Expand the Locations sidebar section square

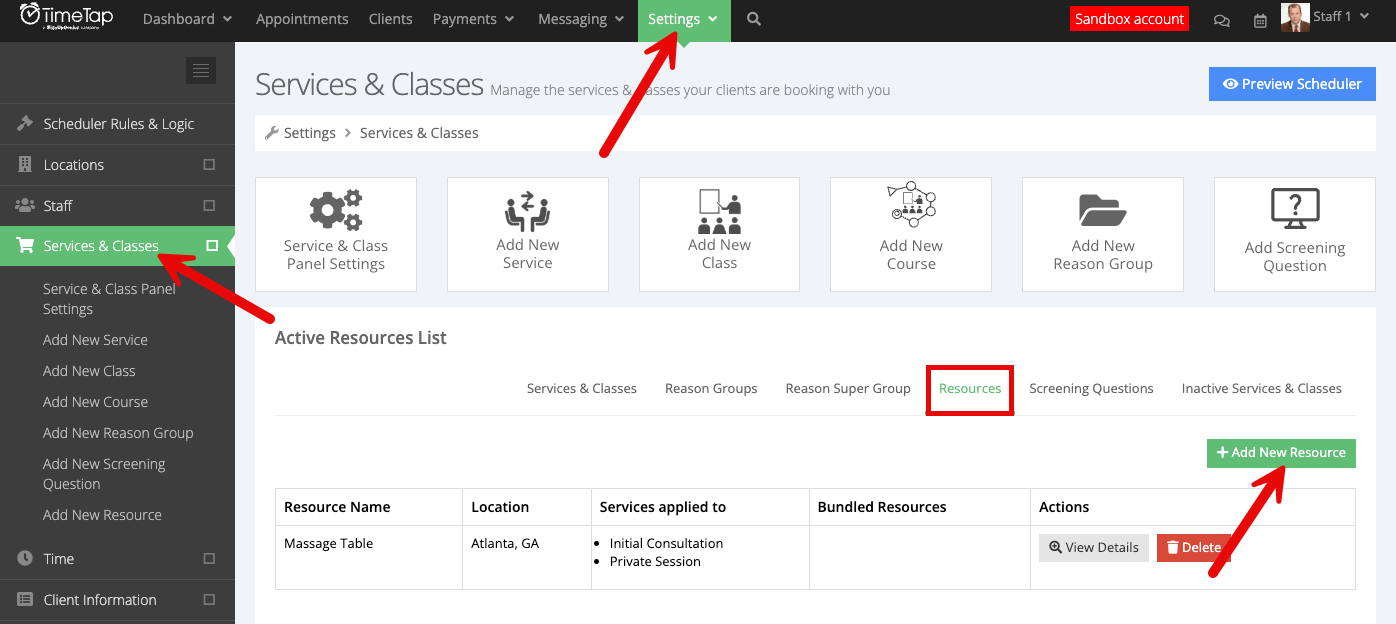click(209, 164)
